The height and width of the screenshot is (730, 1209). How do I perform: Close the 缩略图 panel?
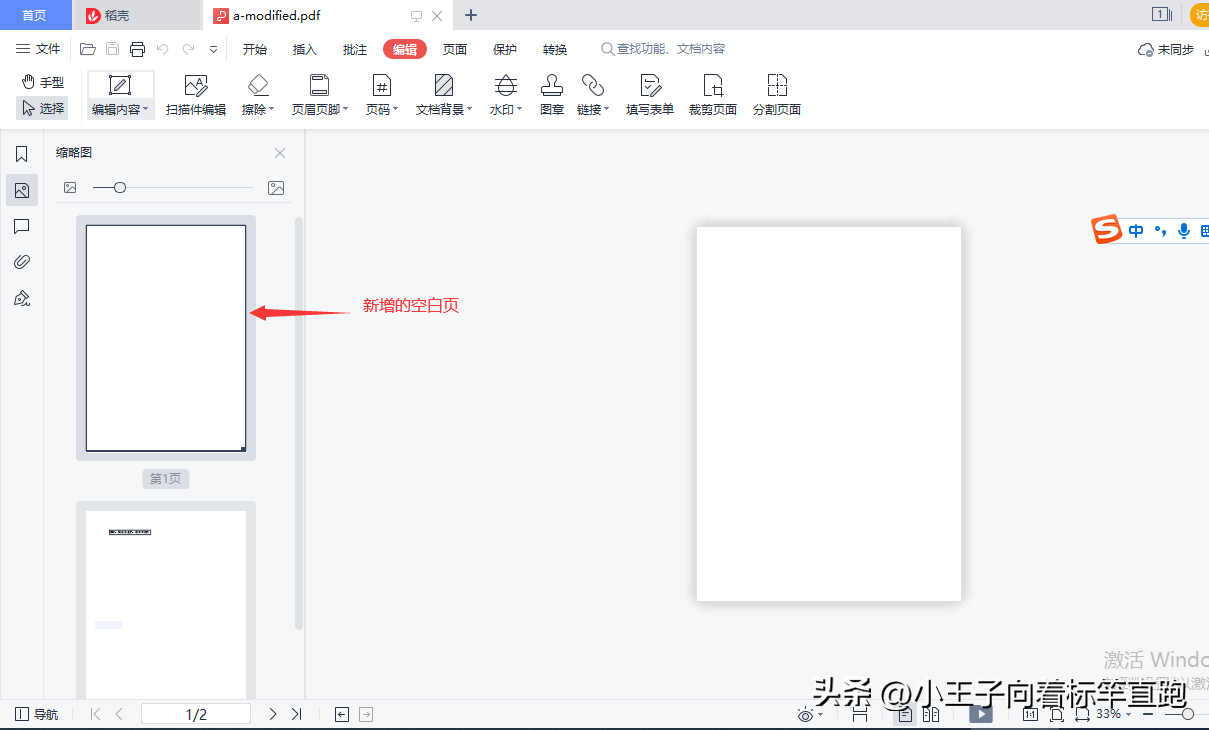(x=280, y=153)
